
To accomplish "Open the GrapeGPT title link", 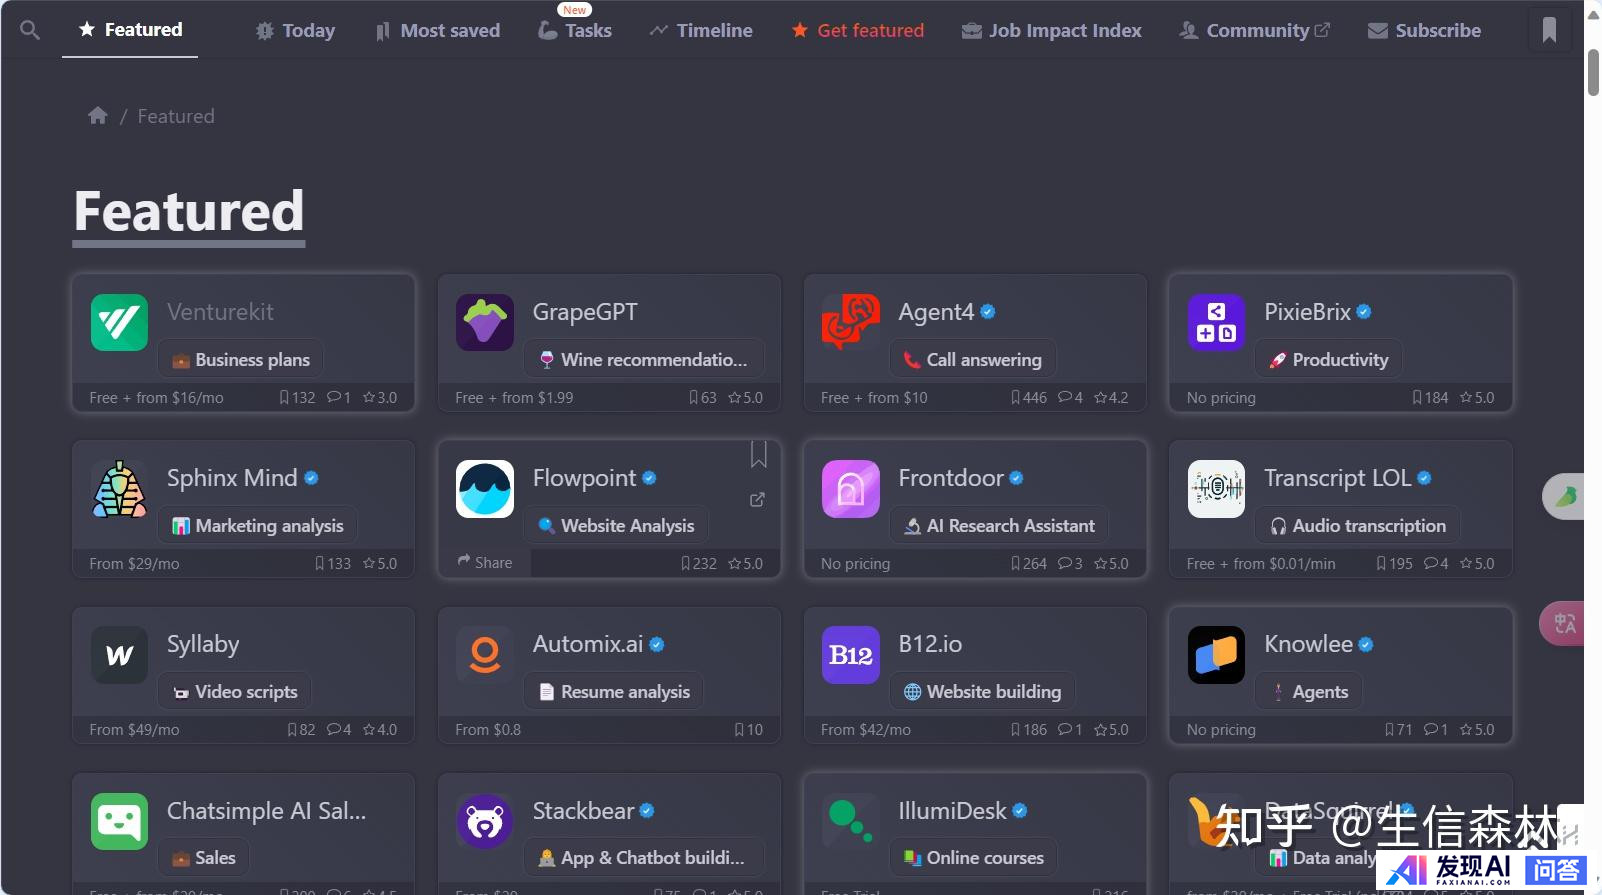I will (585, 312).
